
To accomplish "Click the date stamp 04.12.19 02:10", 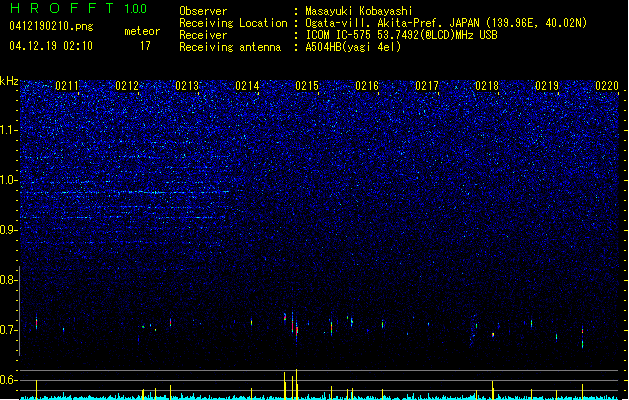I will pos(51,46).
